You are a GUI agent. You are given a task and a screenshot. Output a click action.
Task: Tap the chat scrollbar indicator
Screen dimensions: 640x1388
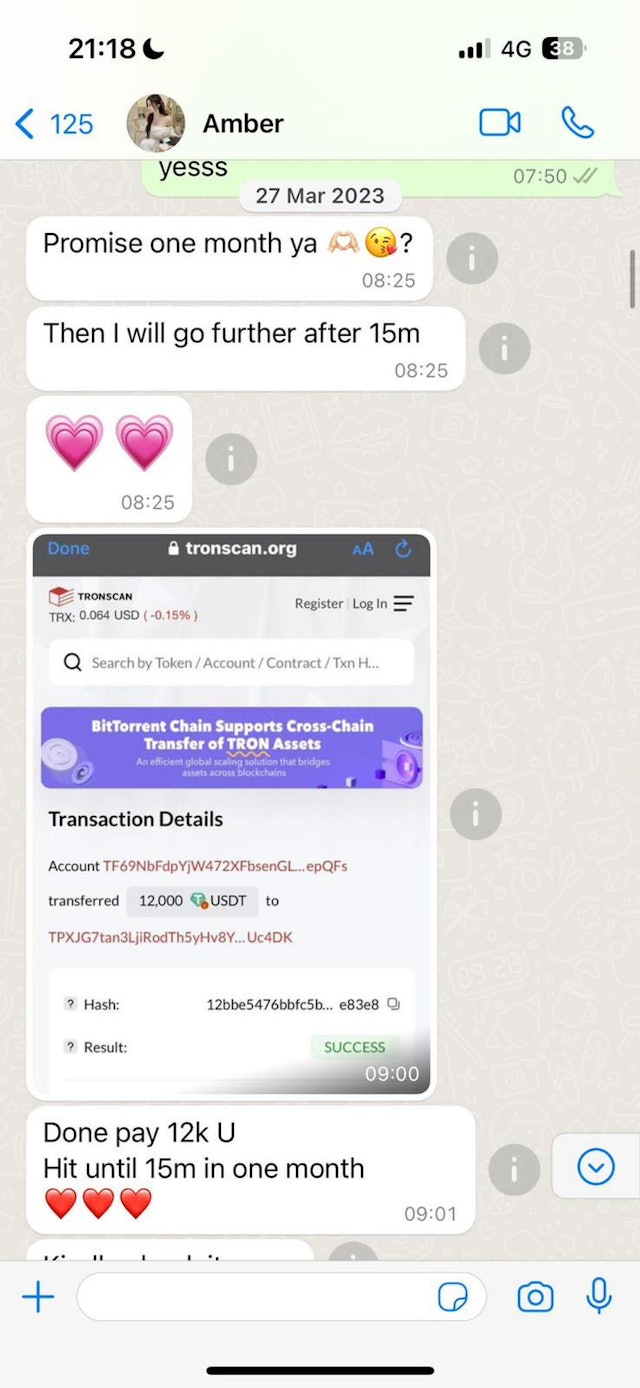[x=632, y=278]
